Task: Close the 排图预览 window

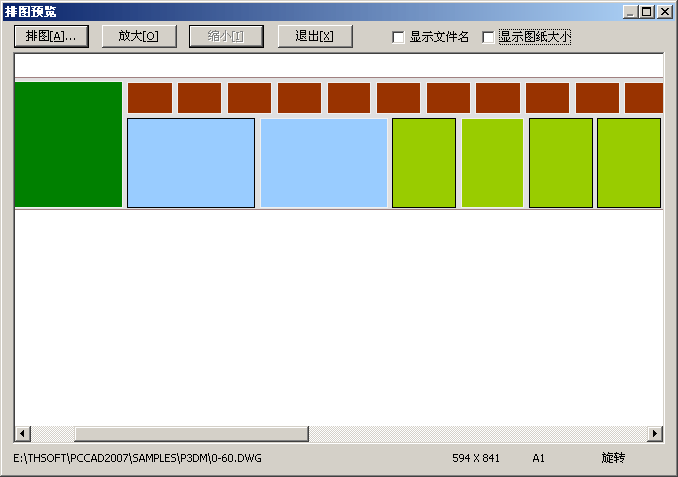Action: pos(663,12)
